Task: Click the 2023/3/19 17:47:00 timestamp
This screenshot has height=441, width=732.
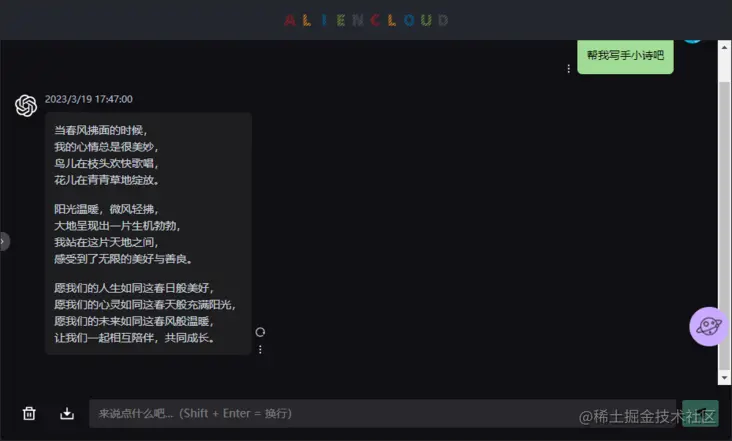Action: pyautogui.click(x=89, y=99)
